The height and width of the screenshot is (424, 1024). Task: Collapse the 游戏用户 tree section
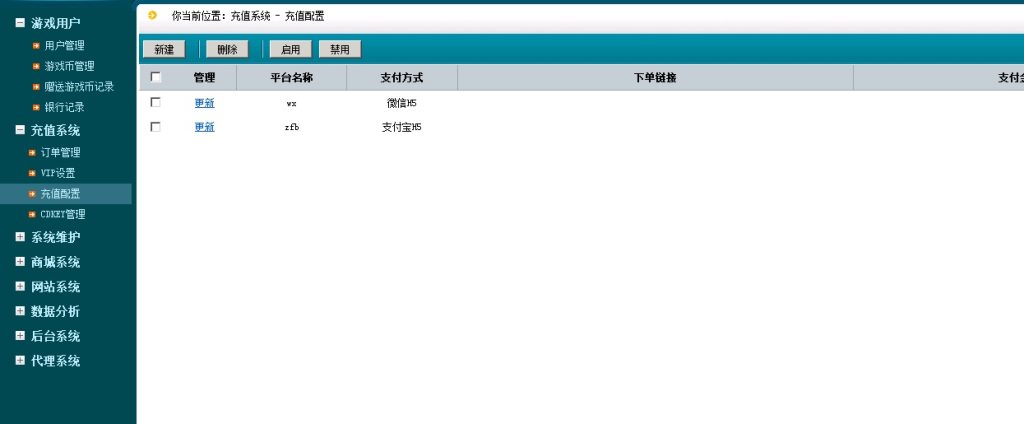coord(20,23)
